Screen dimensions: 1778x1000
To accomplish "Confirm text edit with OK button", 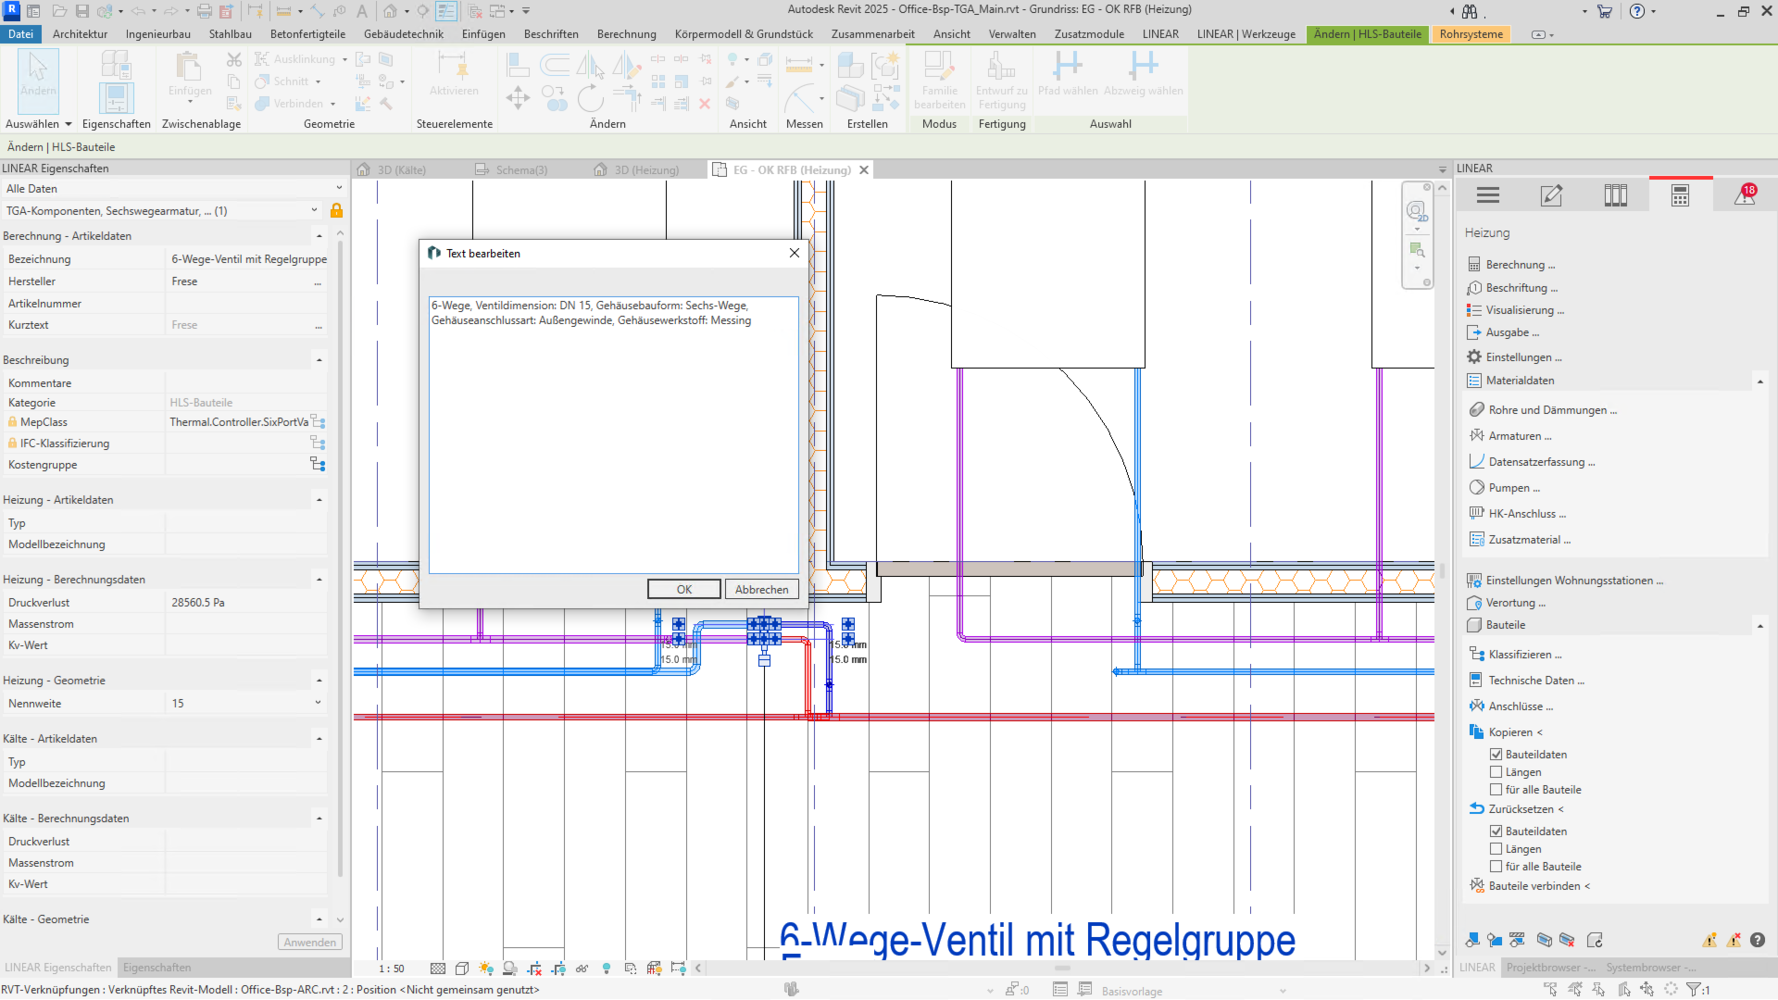I will tap(683, 589).
